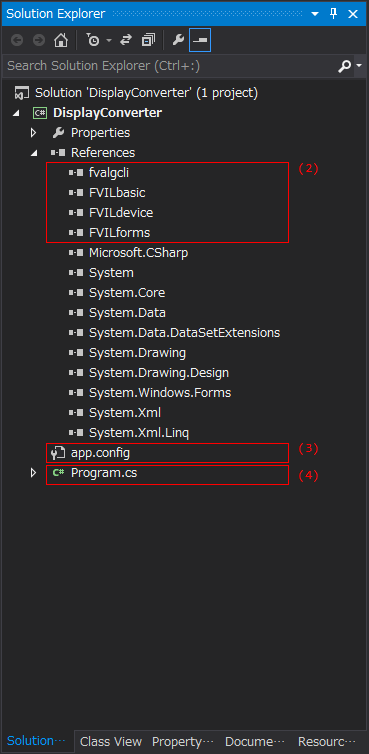Click the reference icon beside FVILbasic
369x754 pixels.
click(x=76, y=193)
